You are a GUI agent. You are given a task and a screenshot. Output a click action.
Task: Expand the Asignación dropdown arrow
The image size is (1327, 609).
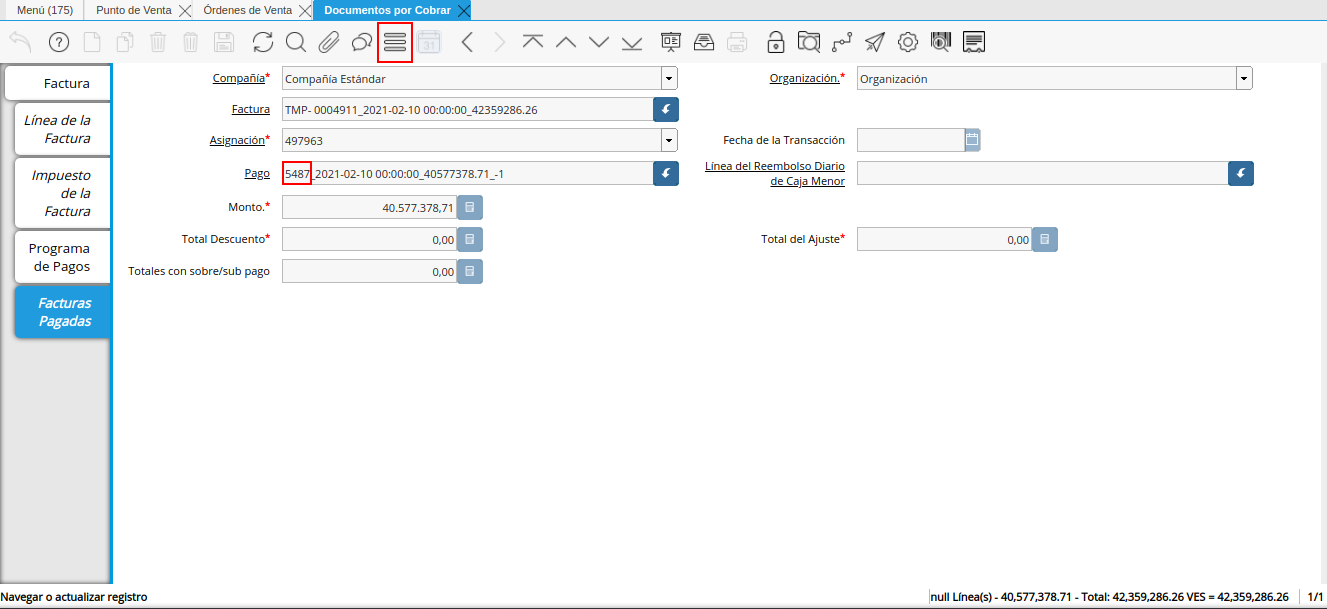click(x=669, y=140)
